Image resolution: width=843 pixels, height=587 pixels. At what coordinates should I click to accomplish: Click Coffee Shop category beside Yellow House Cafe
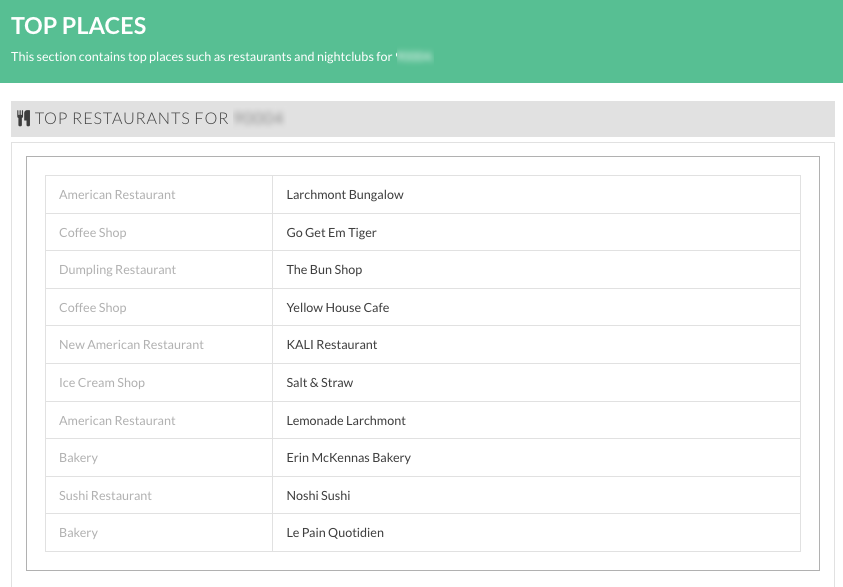(x=92, y=307)
